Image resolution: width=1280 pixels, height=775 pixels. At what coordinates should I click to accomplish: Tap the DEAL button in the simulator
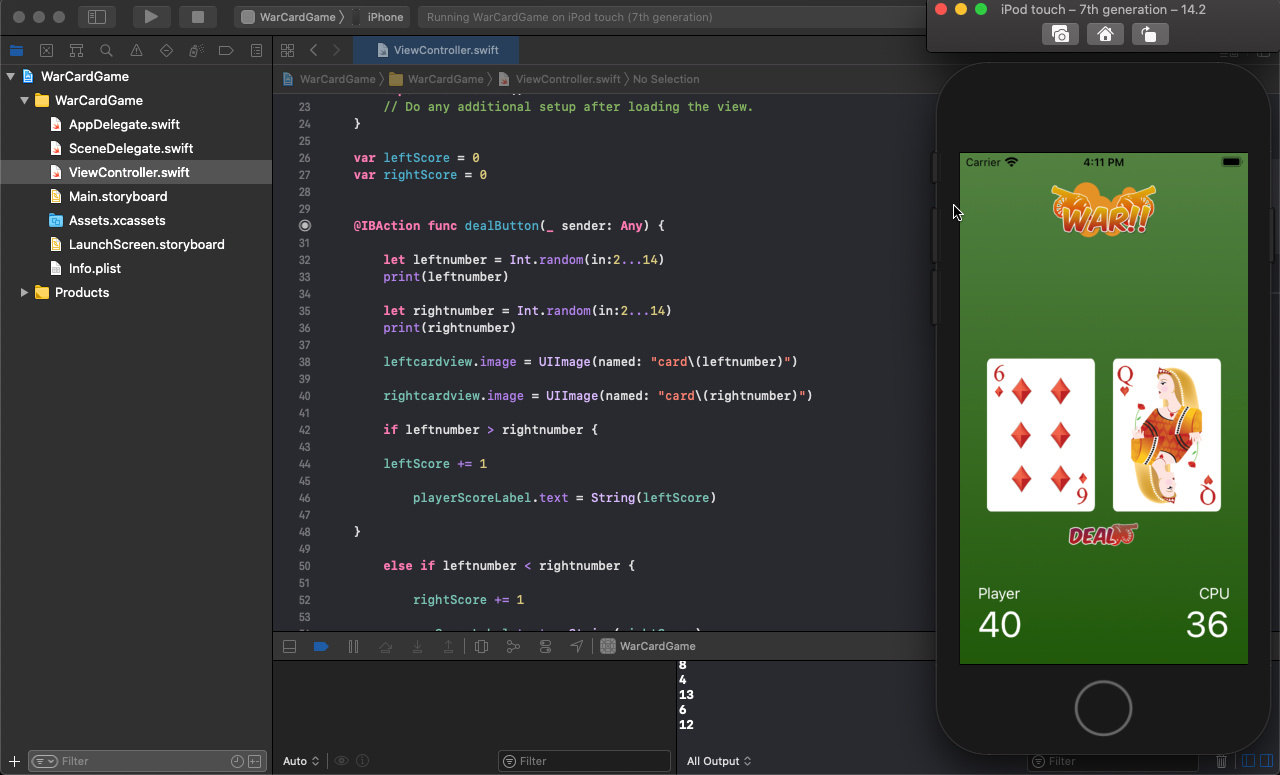point(1103,535)
